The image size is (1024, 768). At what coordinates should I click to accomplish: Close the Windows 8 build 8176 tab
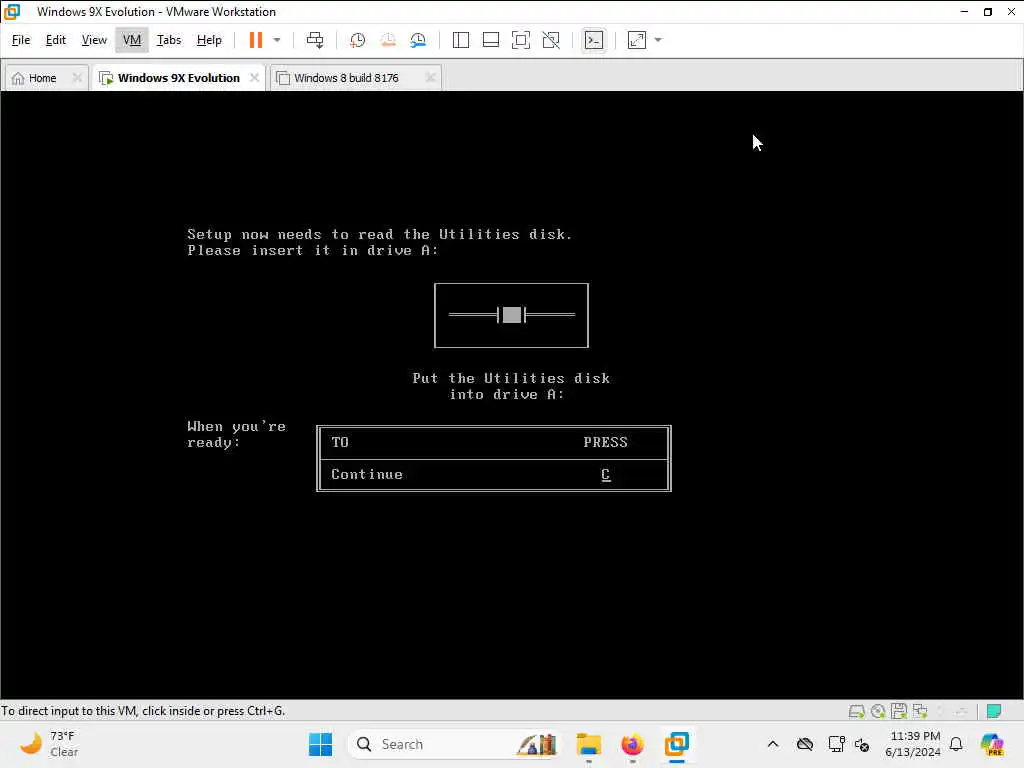[430, 78]
